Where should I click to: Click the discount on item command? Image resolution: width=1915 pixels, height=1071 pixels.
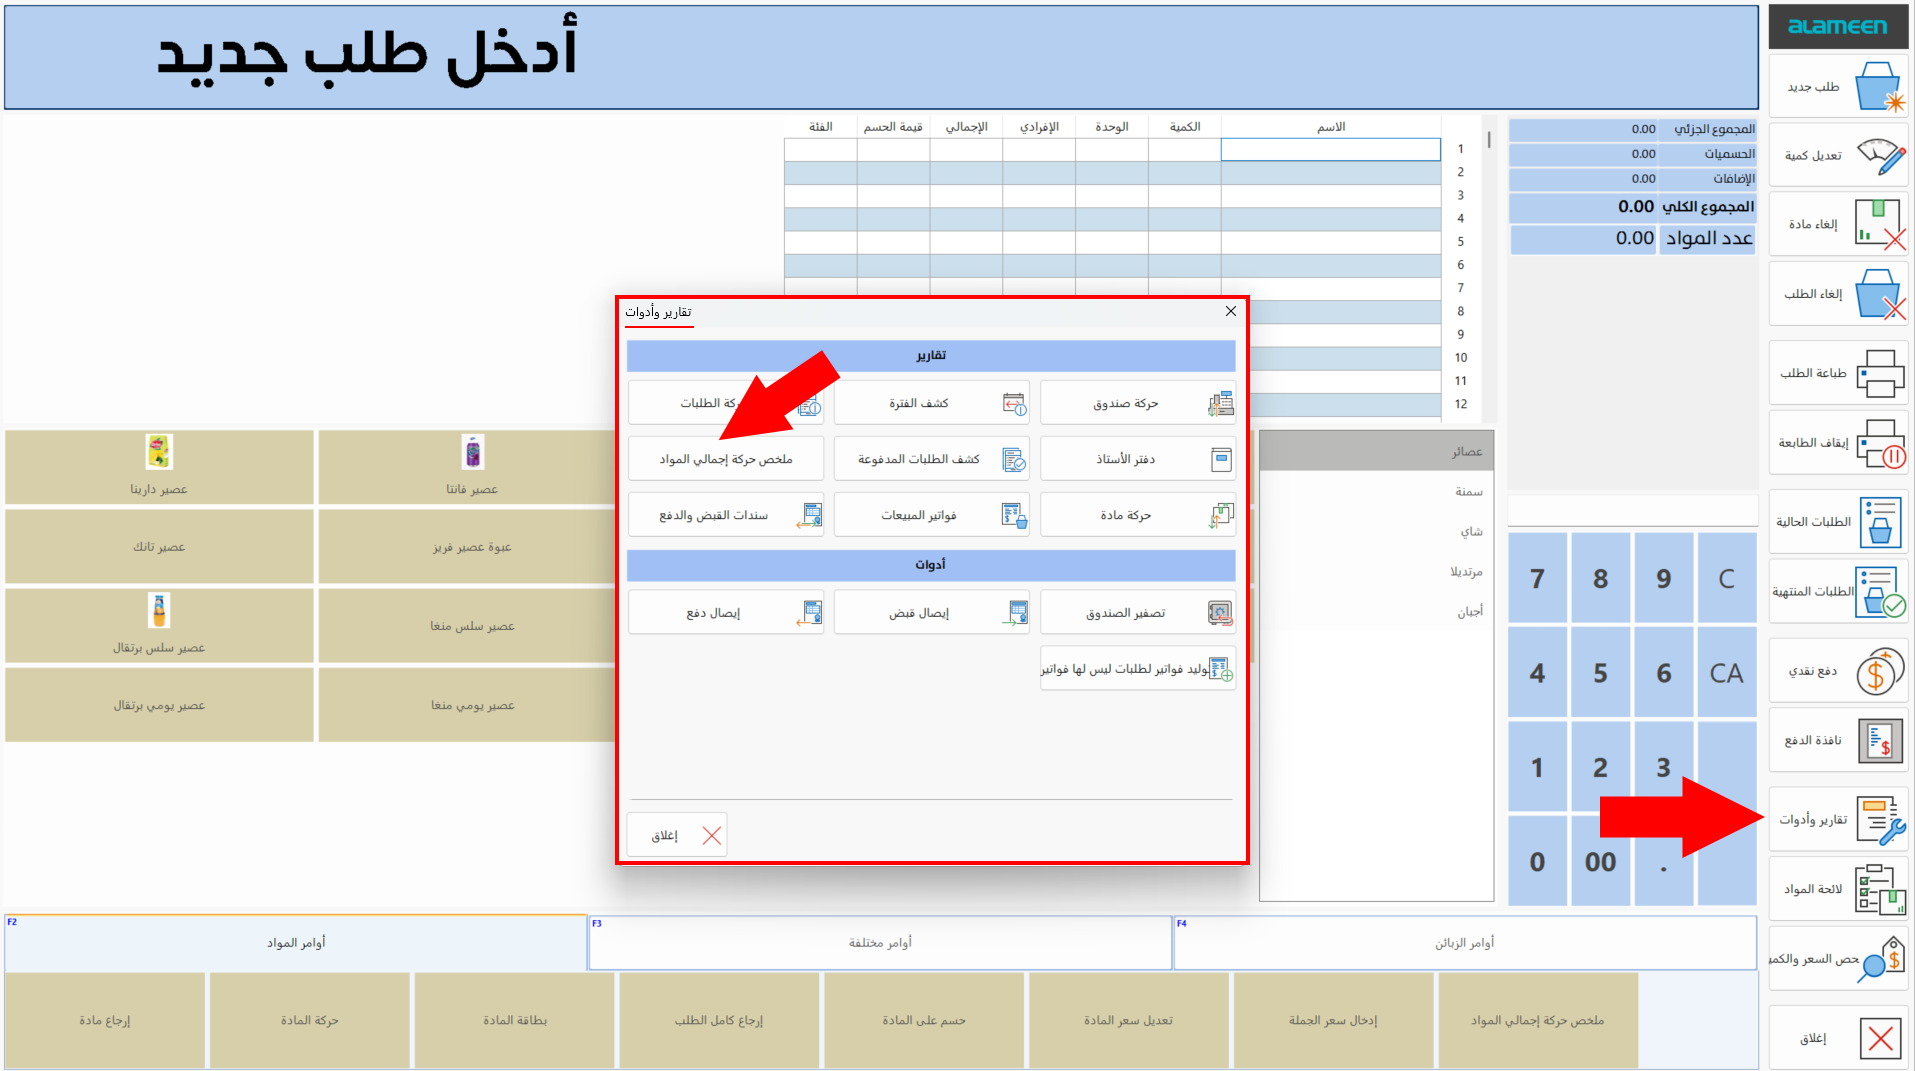(x=924, y=1020)
